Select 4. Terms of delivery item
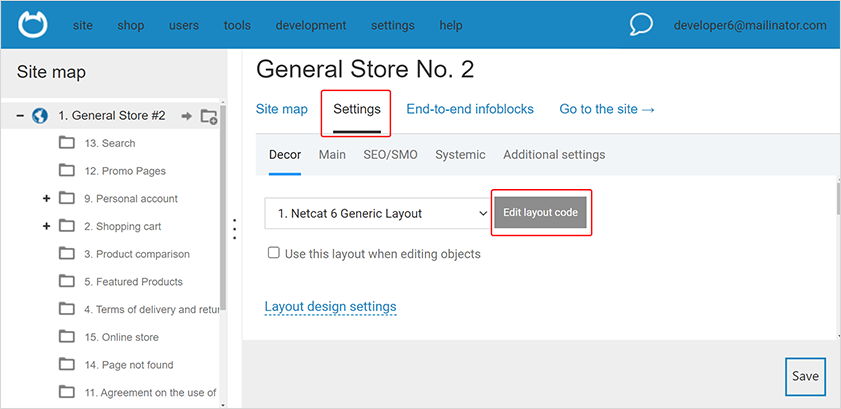Screen dimensions: 841x409 pos(152,309)
